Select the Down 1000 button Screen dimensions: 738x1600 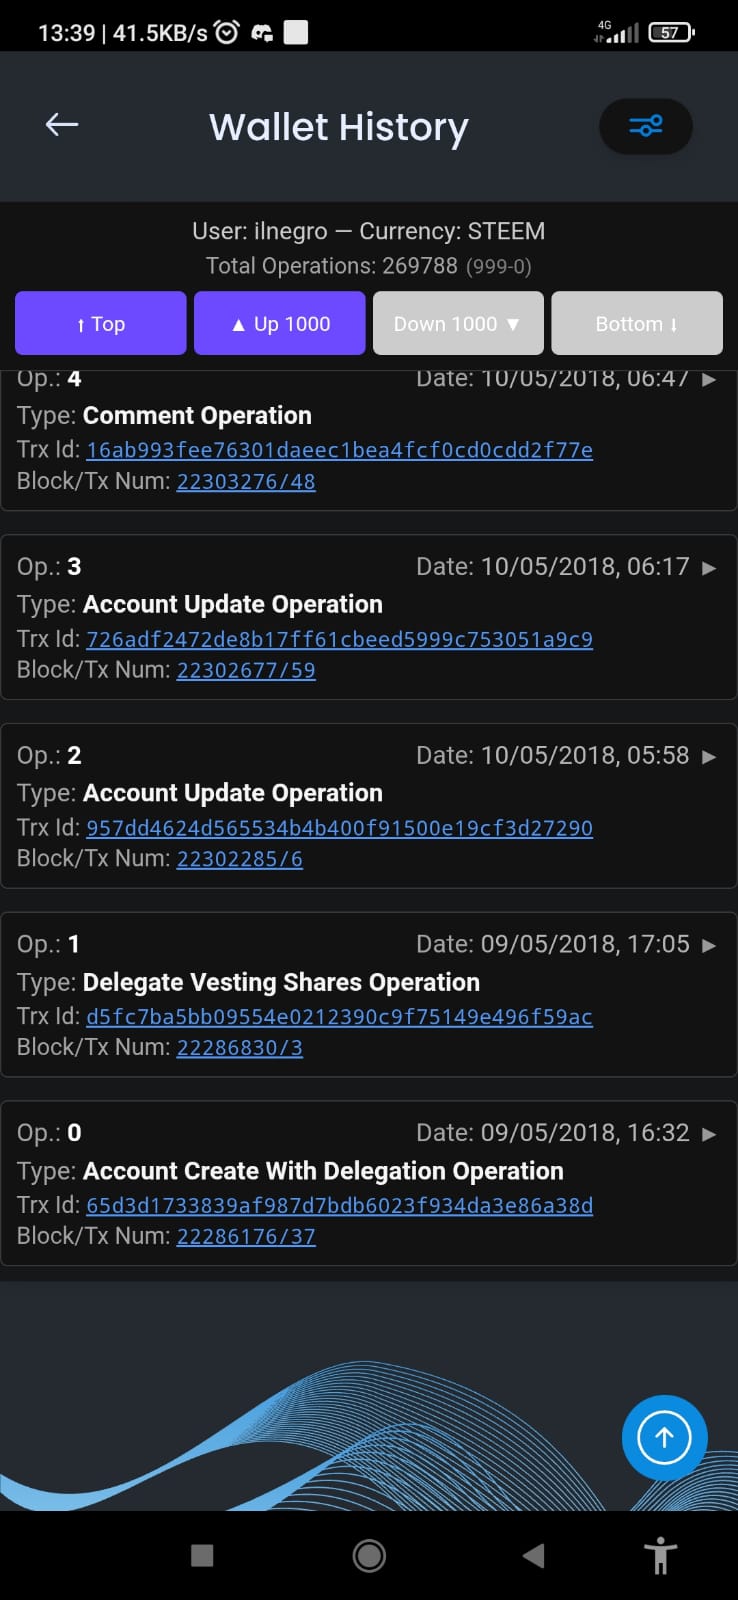[458, 323]
